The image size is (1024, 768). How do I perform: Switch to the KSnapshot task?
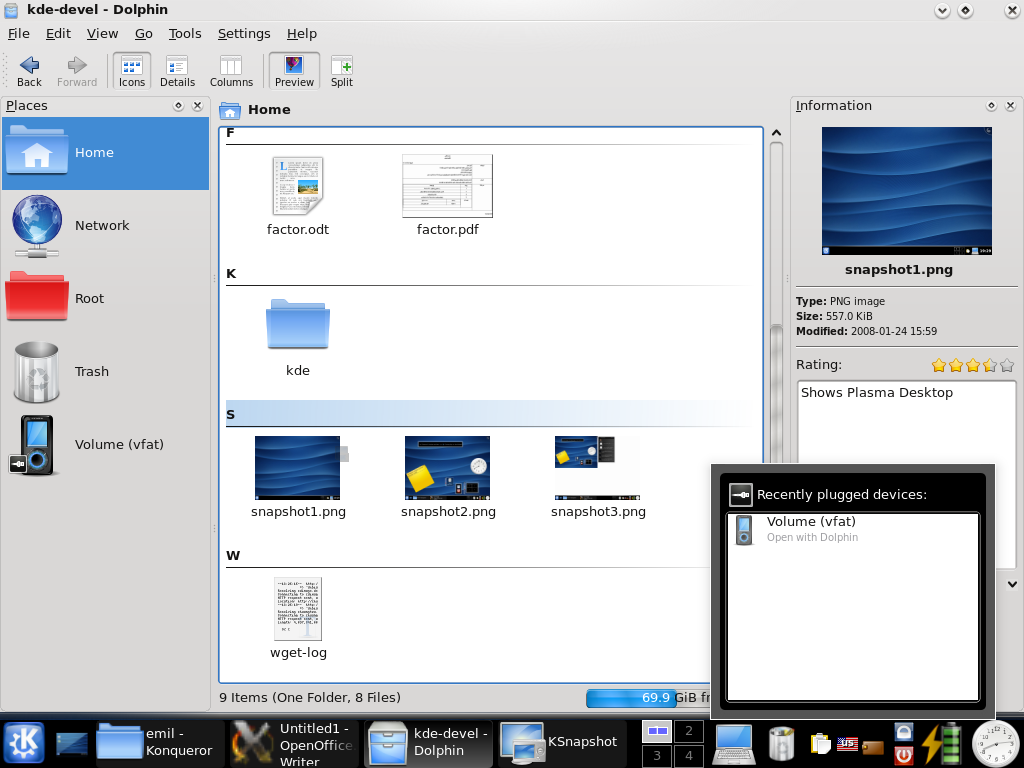click(x=563, y=743)
